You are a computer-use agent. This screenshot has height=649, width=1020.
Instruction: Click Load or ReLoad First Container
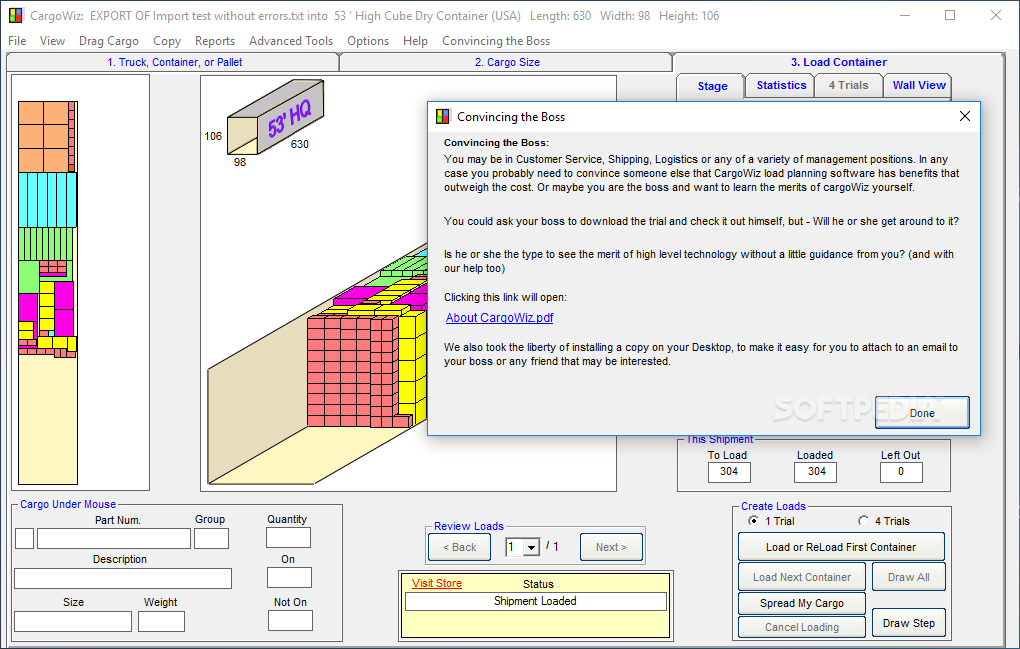(840, 548)
